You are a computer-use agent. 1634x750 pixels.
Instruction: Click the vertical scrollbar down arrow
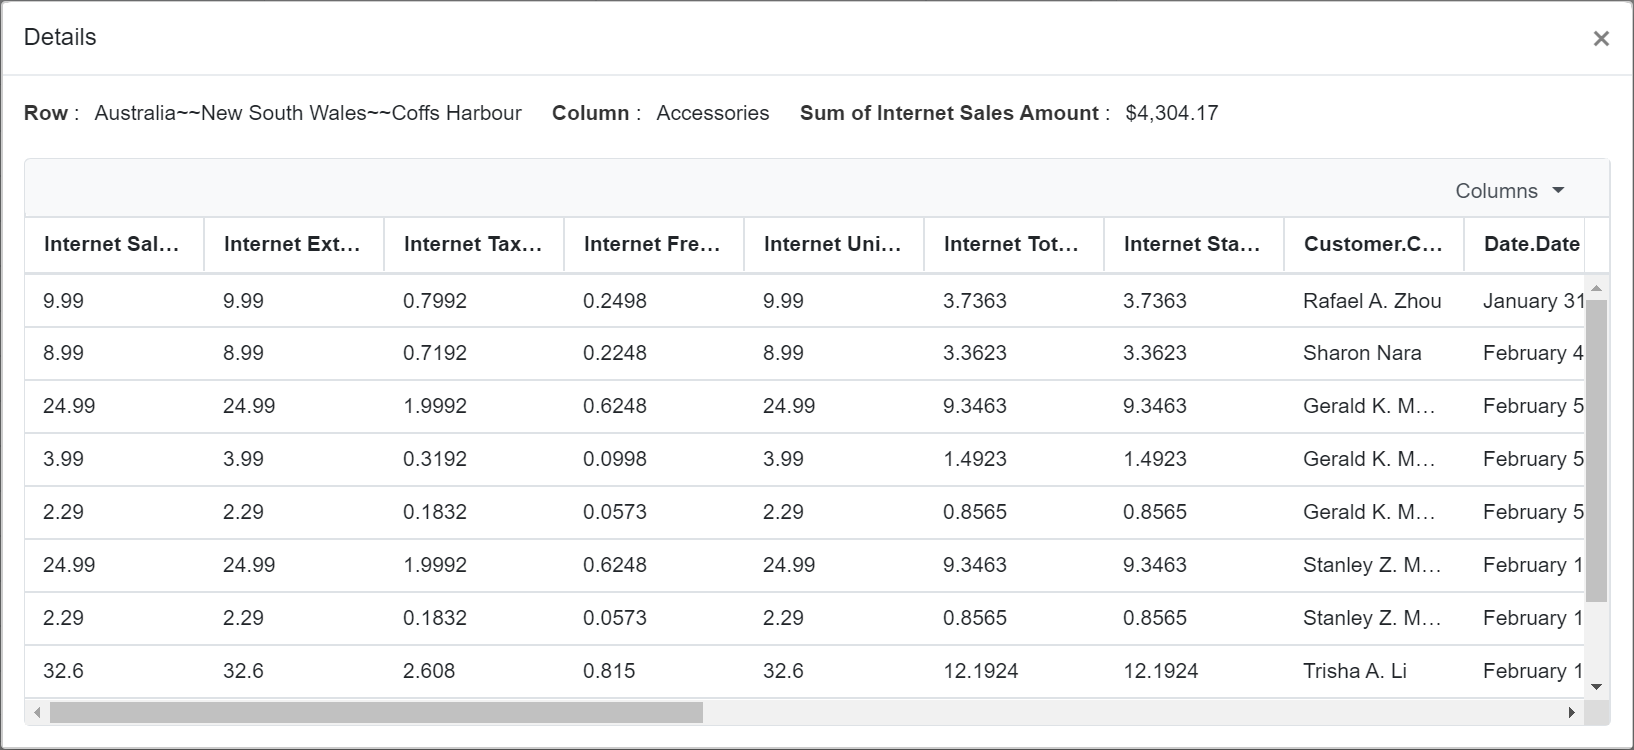tap(1596, 687)
